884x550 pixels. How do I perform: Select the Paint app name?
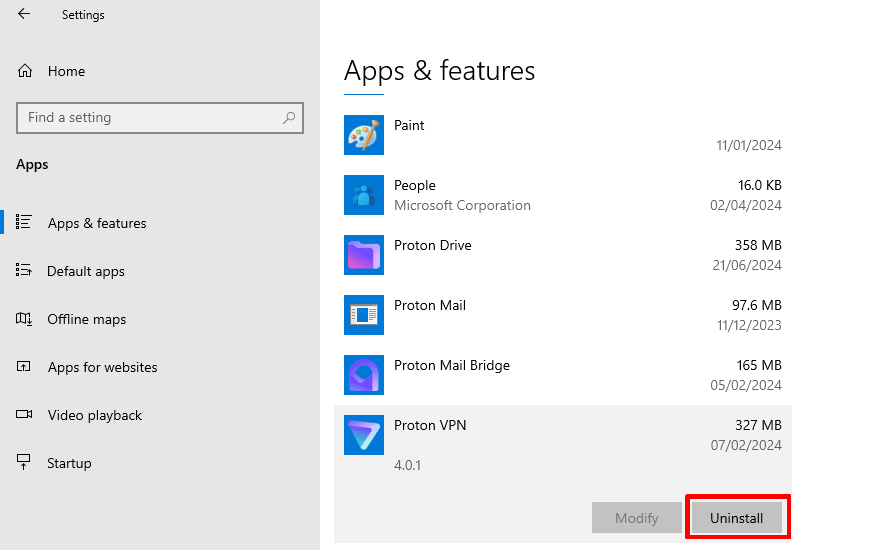[x=409, y=125]
